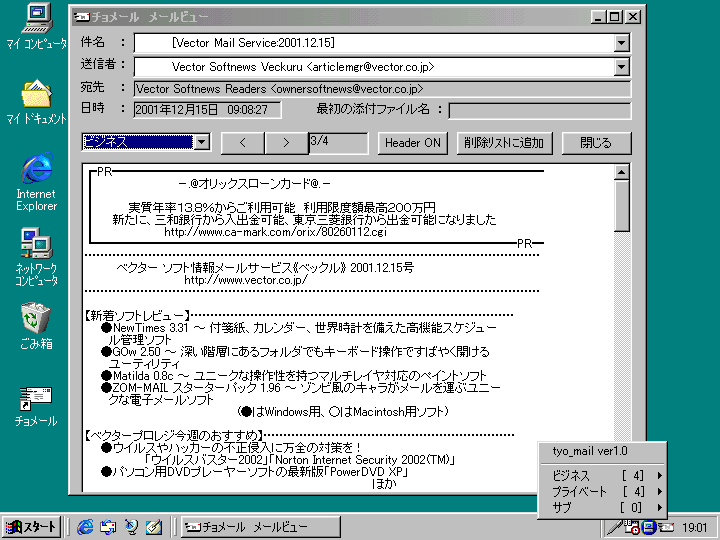
Task: Click 【ベクタープロレジ今週のおすすめ】 heading
Action: click(174, 435)
